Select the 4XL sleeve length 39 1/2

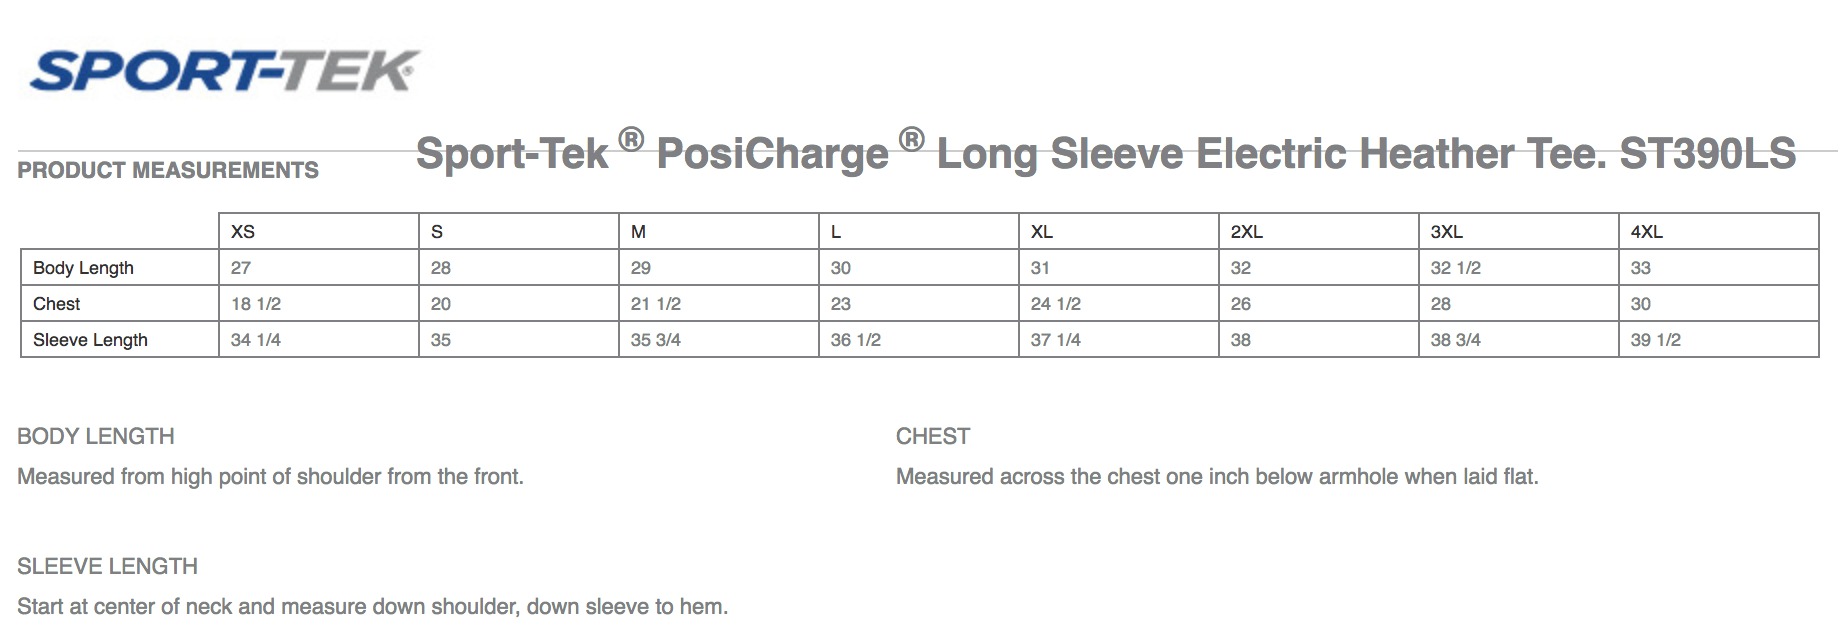[1655, 340]
